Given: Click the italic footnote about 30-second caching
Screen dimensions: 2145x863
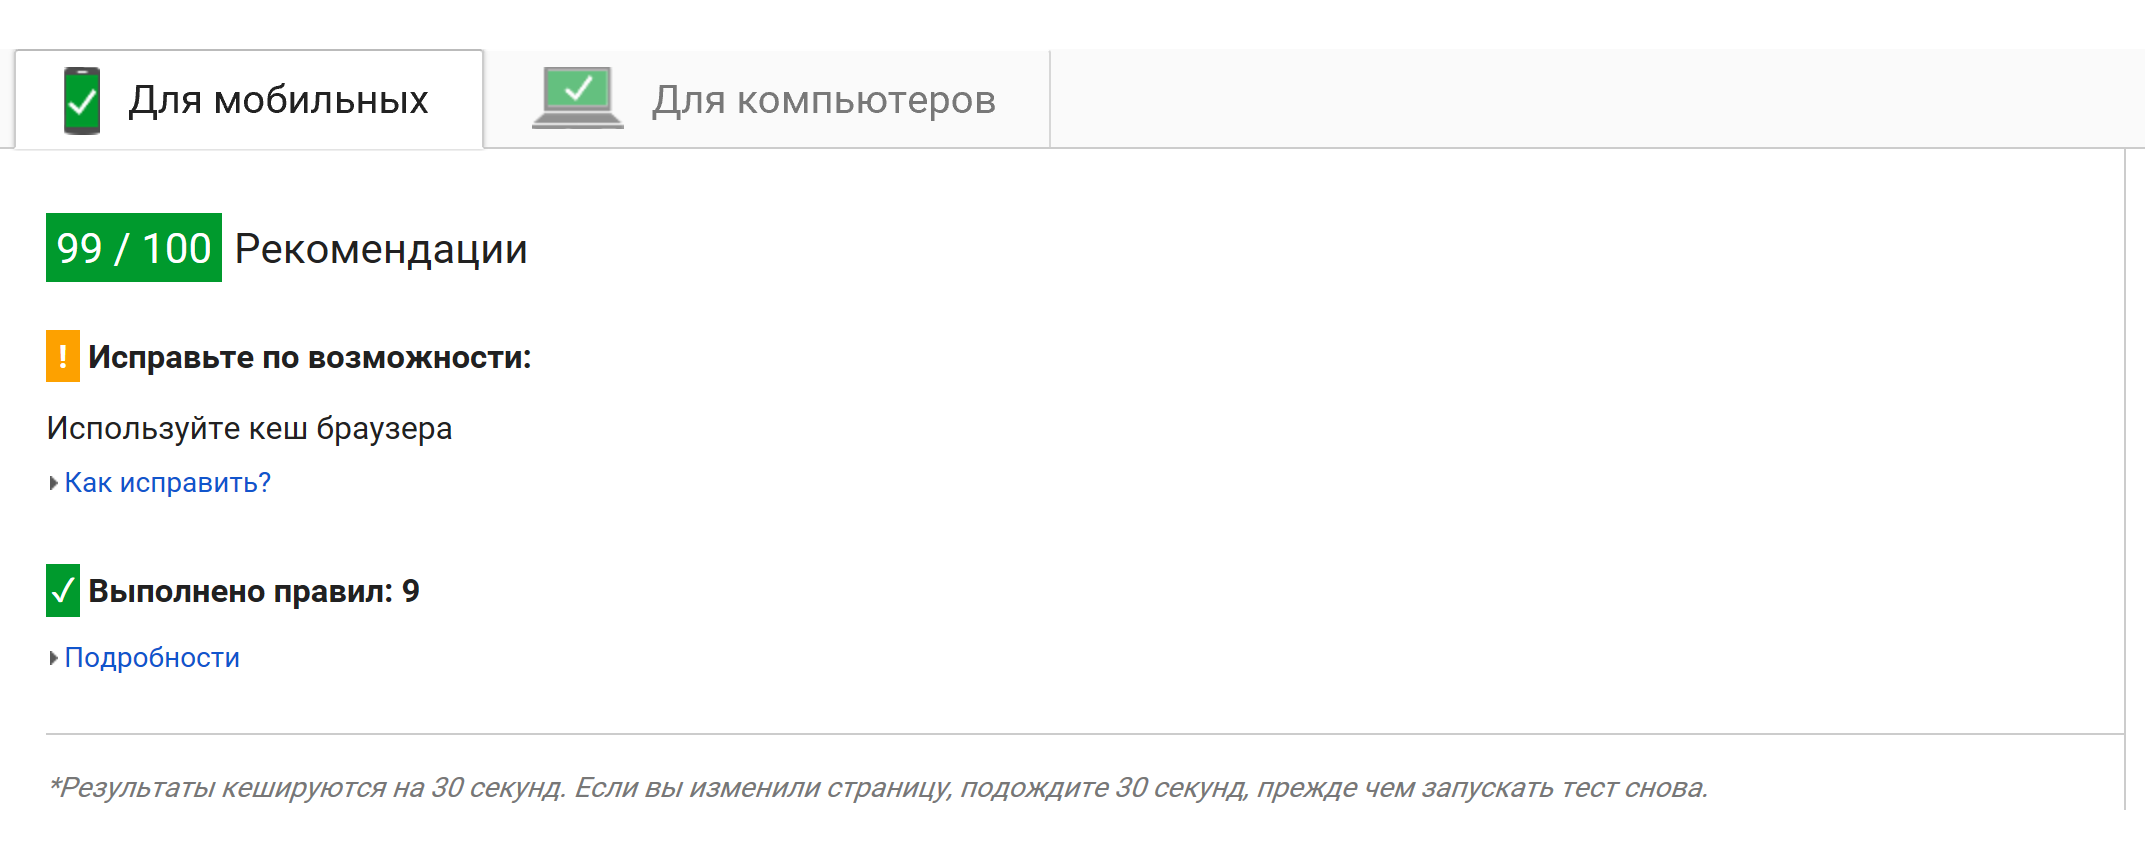Looking at the screenshot, I should pyautogui.click(x=878, y=788).
